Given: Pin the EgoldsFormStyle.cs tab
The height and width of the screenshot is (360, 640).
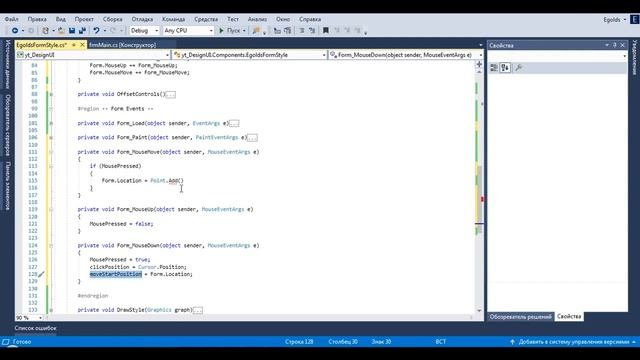Looking at the screenshot, I should [74, 45].
